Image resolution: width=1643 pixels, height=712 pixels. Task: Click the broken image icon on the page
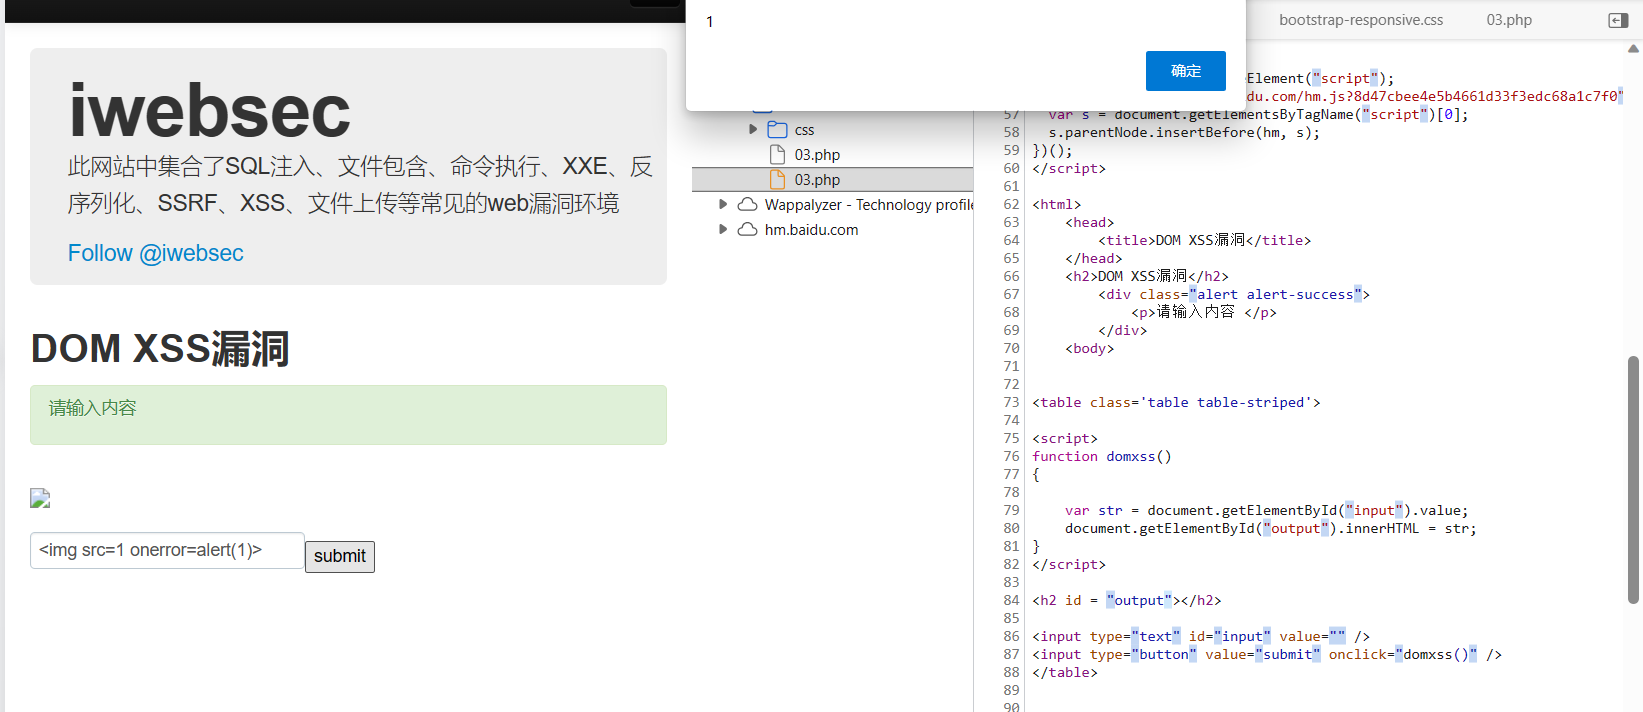tap(40, 498)
